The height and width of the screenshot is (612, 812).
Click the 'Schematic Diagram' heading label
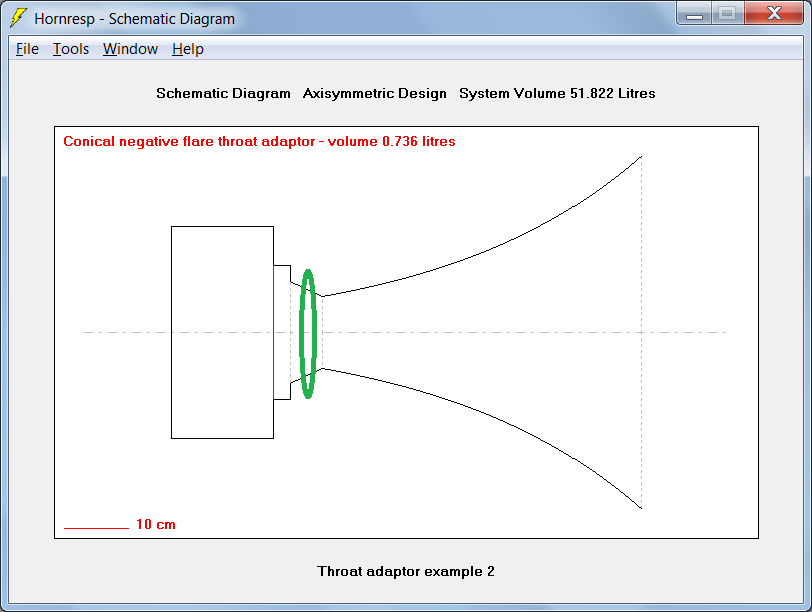(x=223, y=93)
